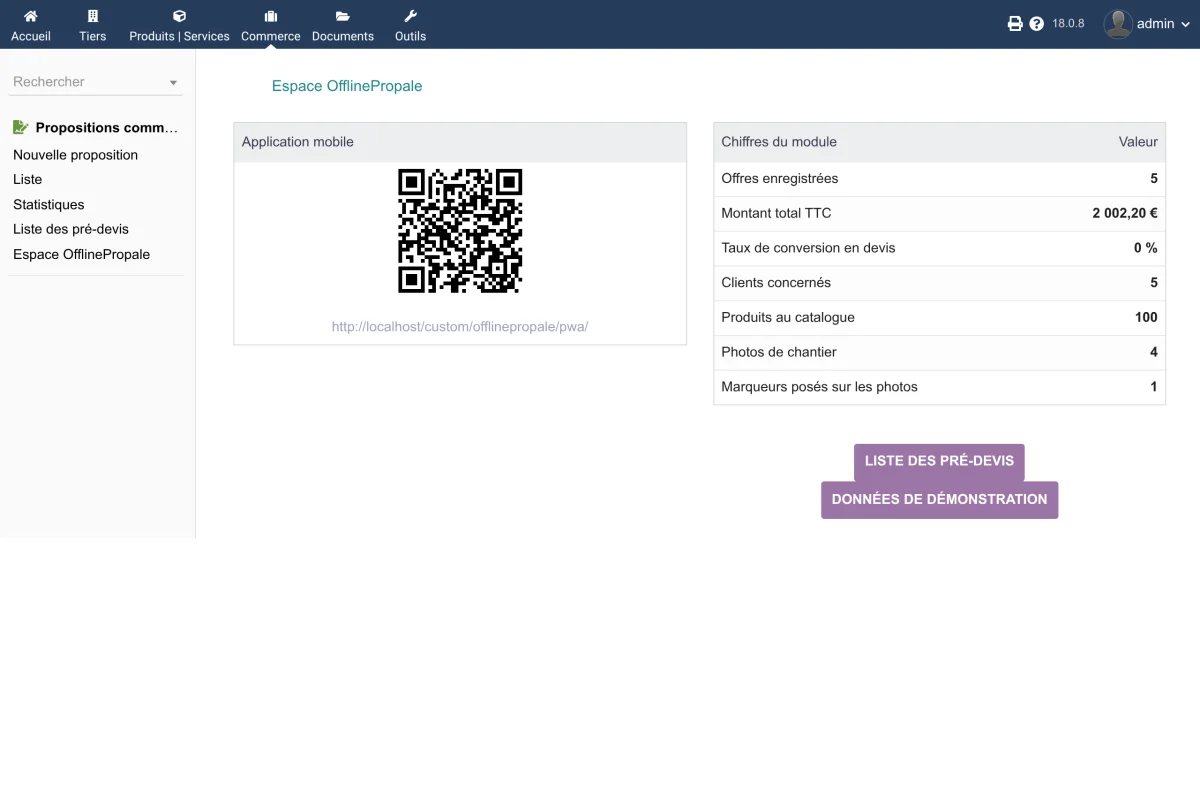Click the Photos de chantier value 4
Image resolution: width=1200 pixels, height=807 pixels.
click(x=1154, y=352)
